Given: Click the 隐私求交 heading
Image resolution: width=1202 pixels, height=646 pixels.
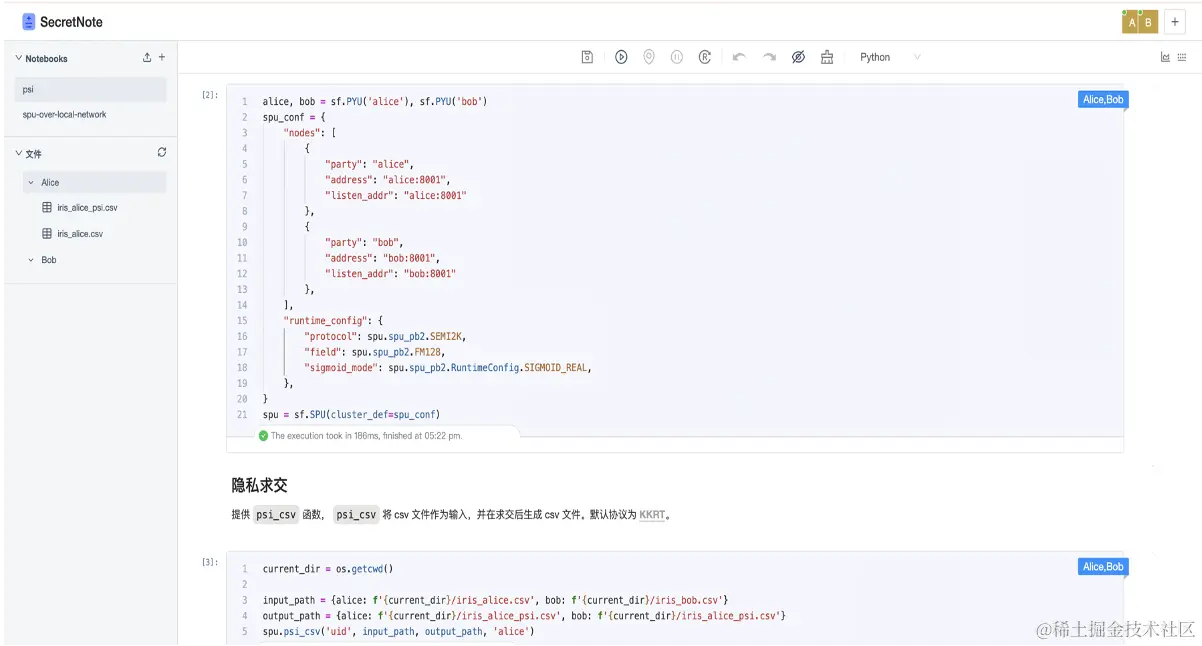Looking at the screenshot, I should click(260, 485).
